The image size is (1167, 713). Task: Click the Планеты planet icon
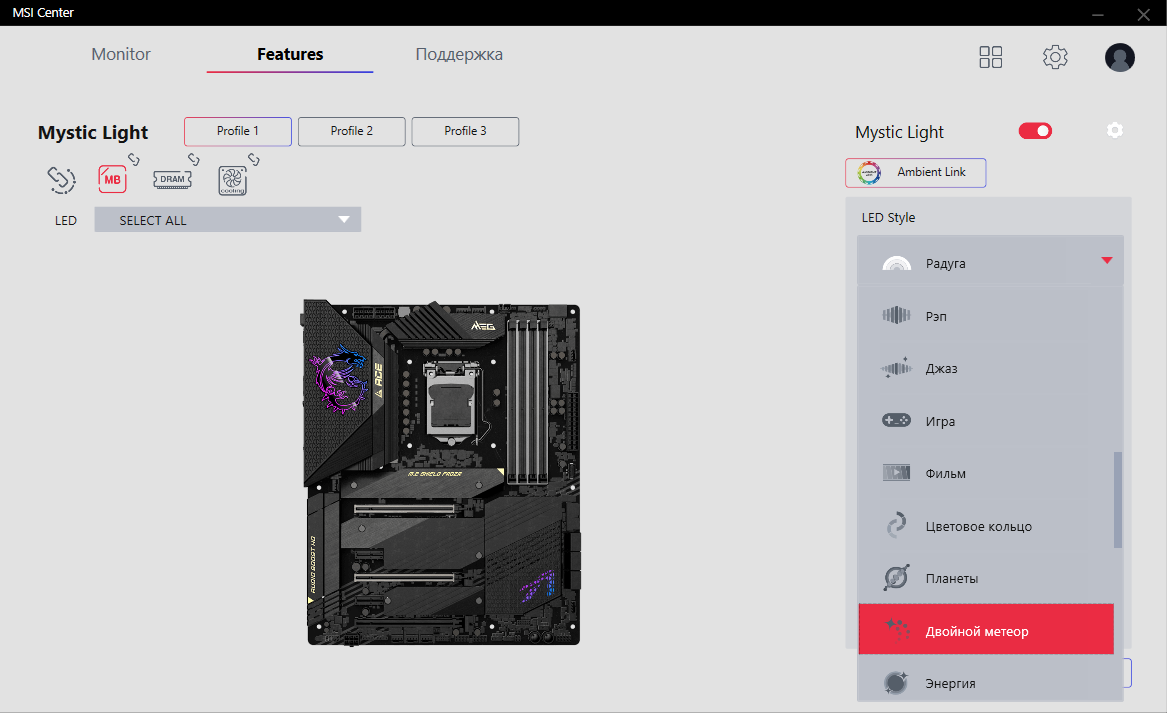coord(896,577)
